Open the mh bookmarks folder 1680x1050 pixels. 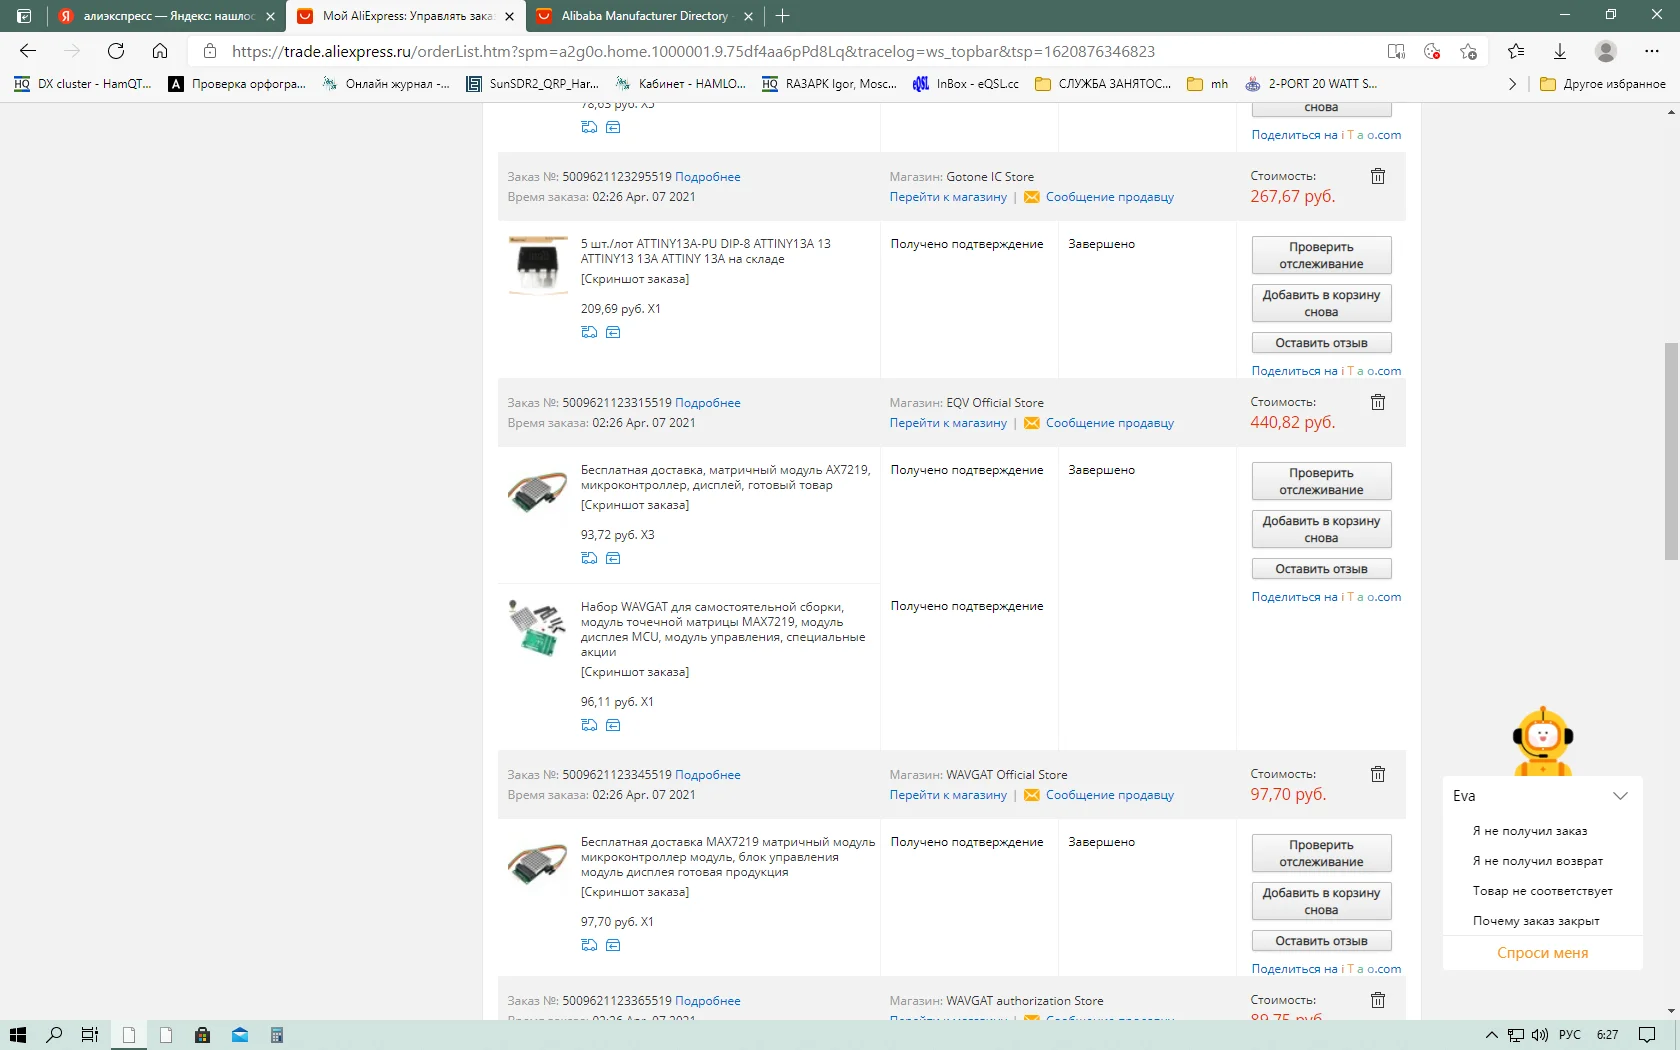click(1207, 84)
